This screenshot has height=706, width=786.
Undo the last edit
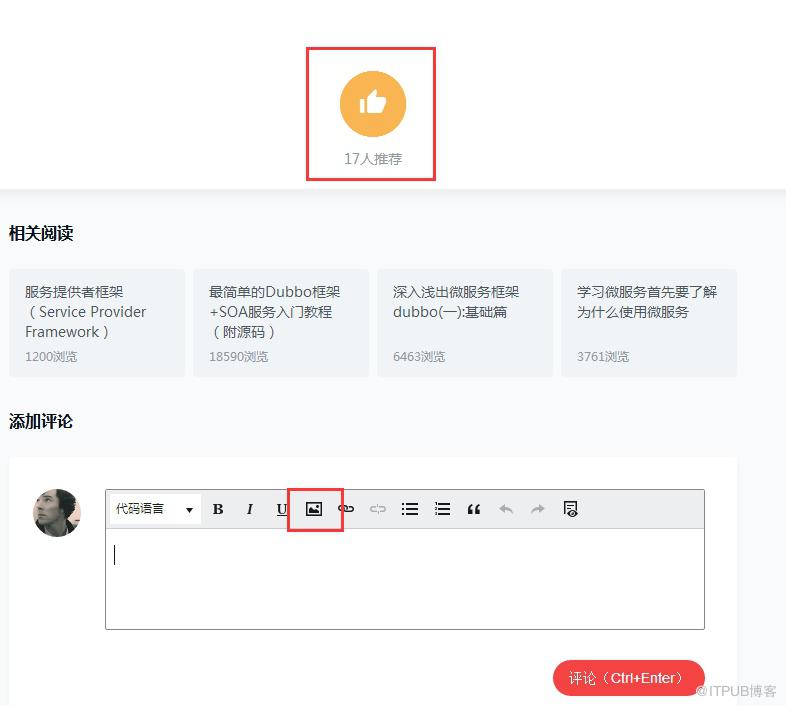506,509
